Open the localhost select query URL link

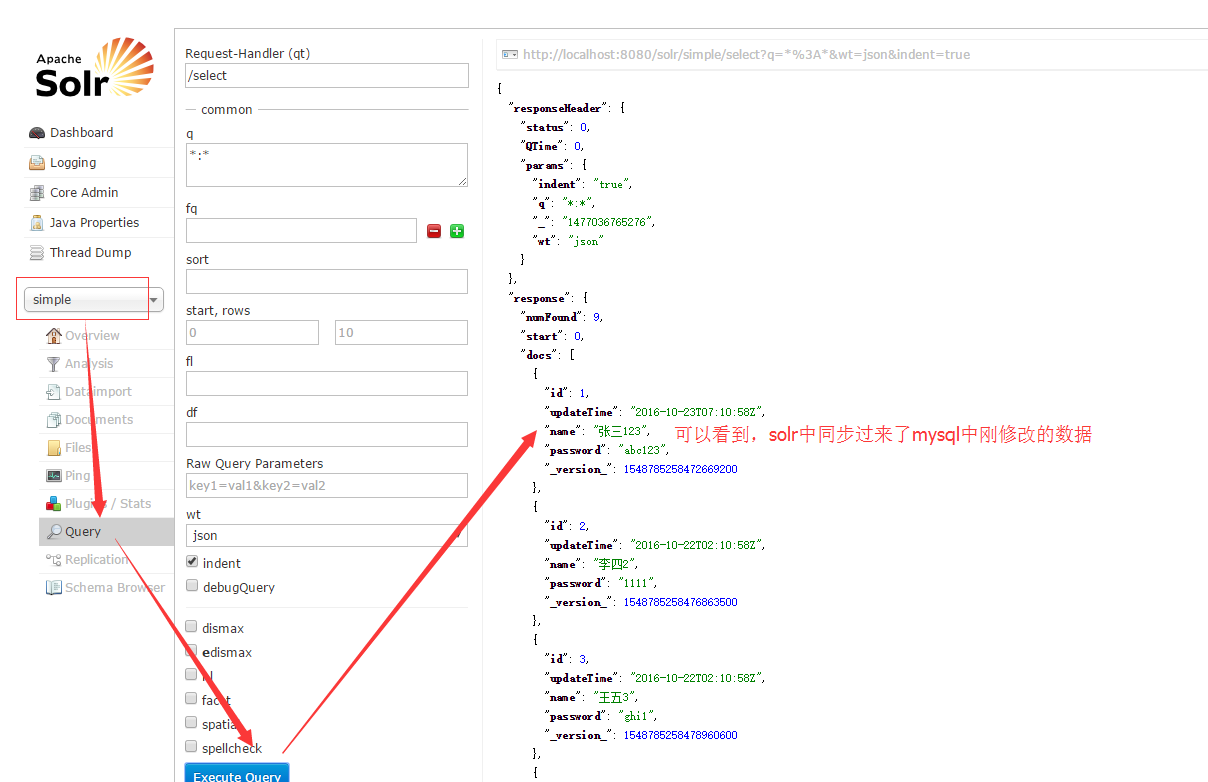[746, 55]
